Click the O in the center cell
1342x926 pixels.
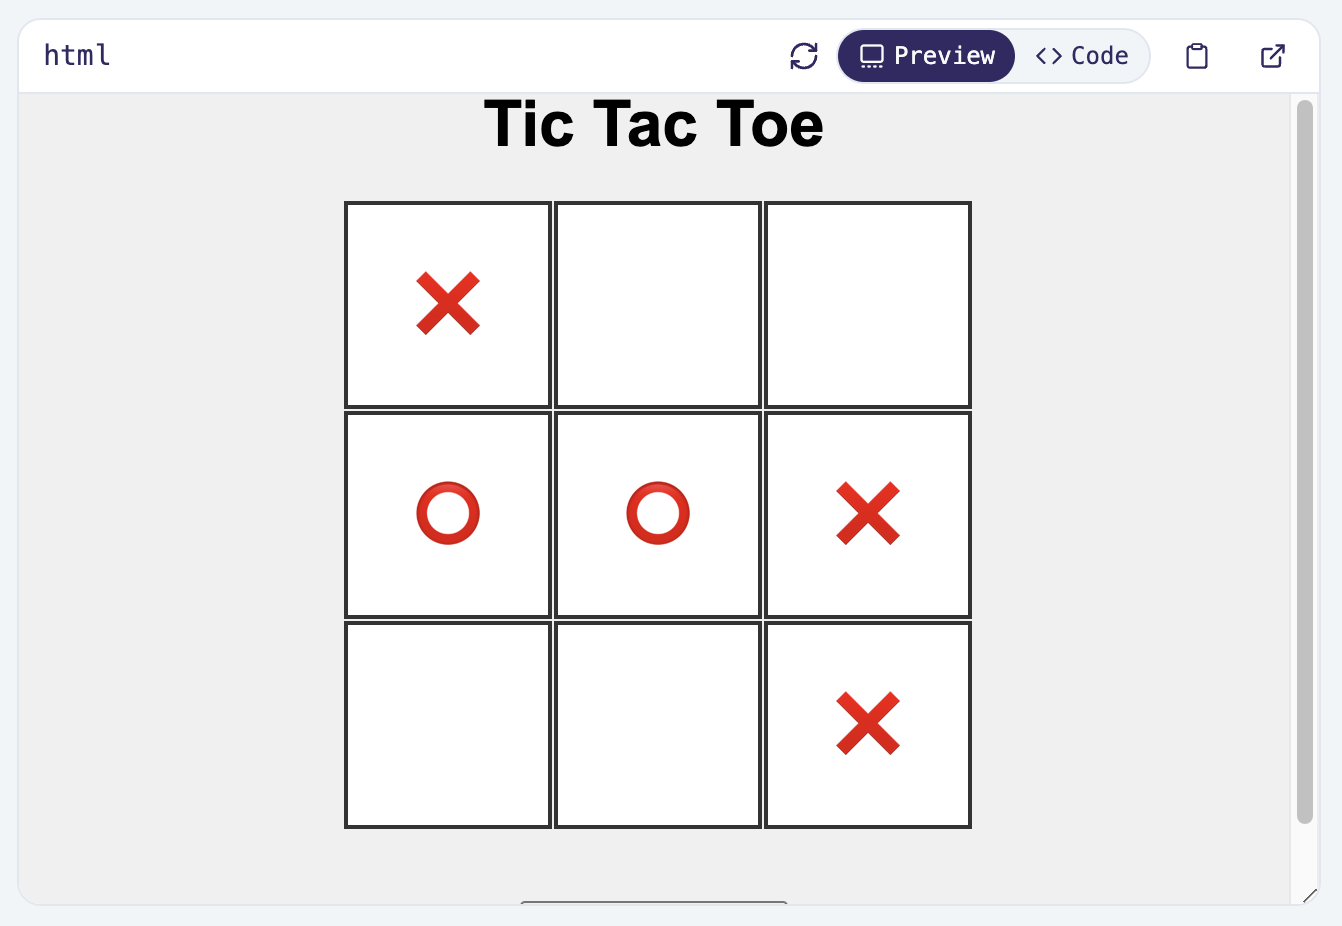pos(658,514)
